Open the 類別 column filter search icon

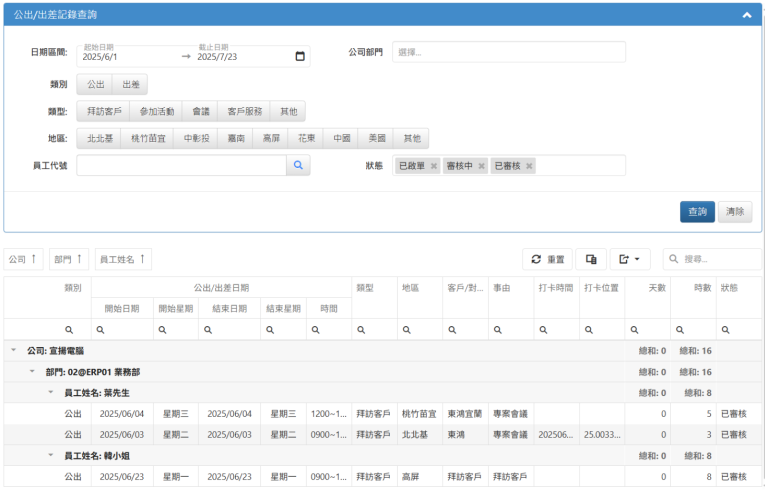[x=69, y=330]
